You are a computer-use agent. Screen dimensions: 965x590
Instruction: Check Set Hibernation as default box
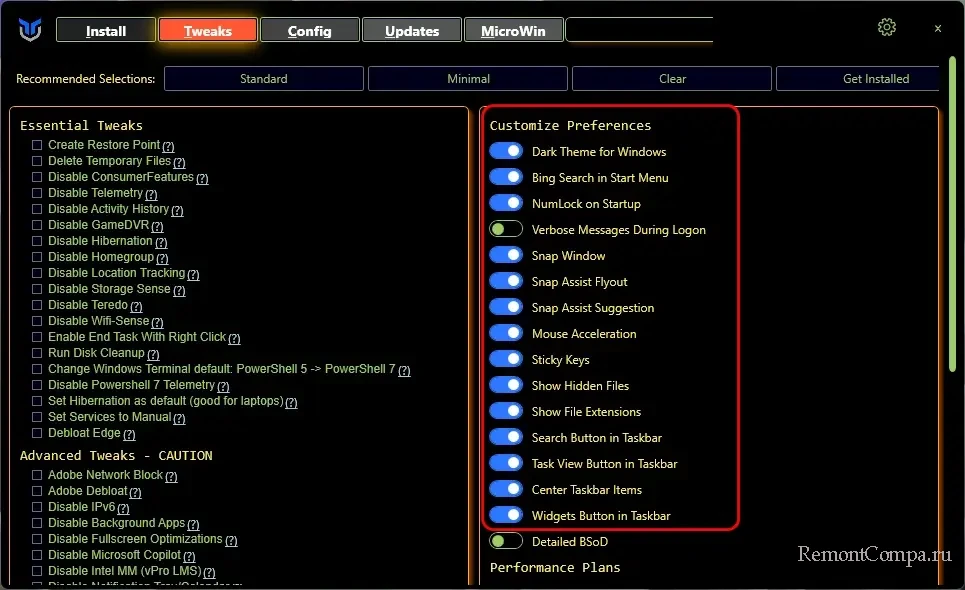click(37, 401)
